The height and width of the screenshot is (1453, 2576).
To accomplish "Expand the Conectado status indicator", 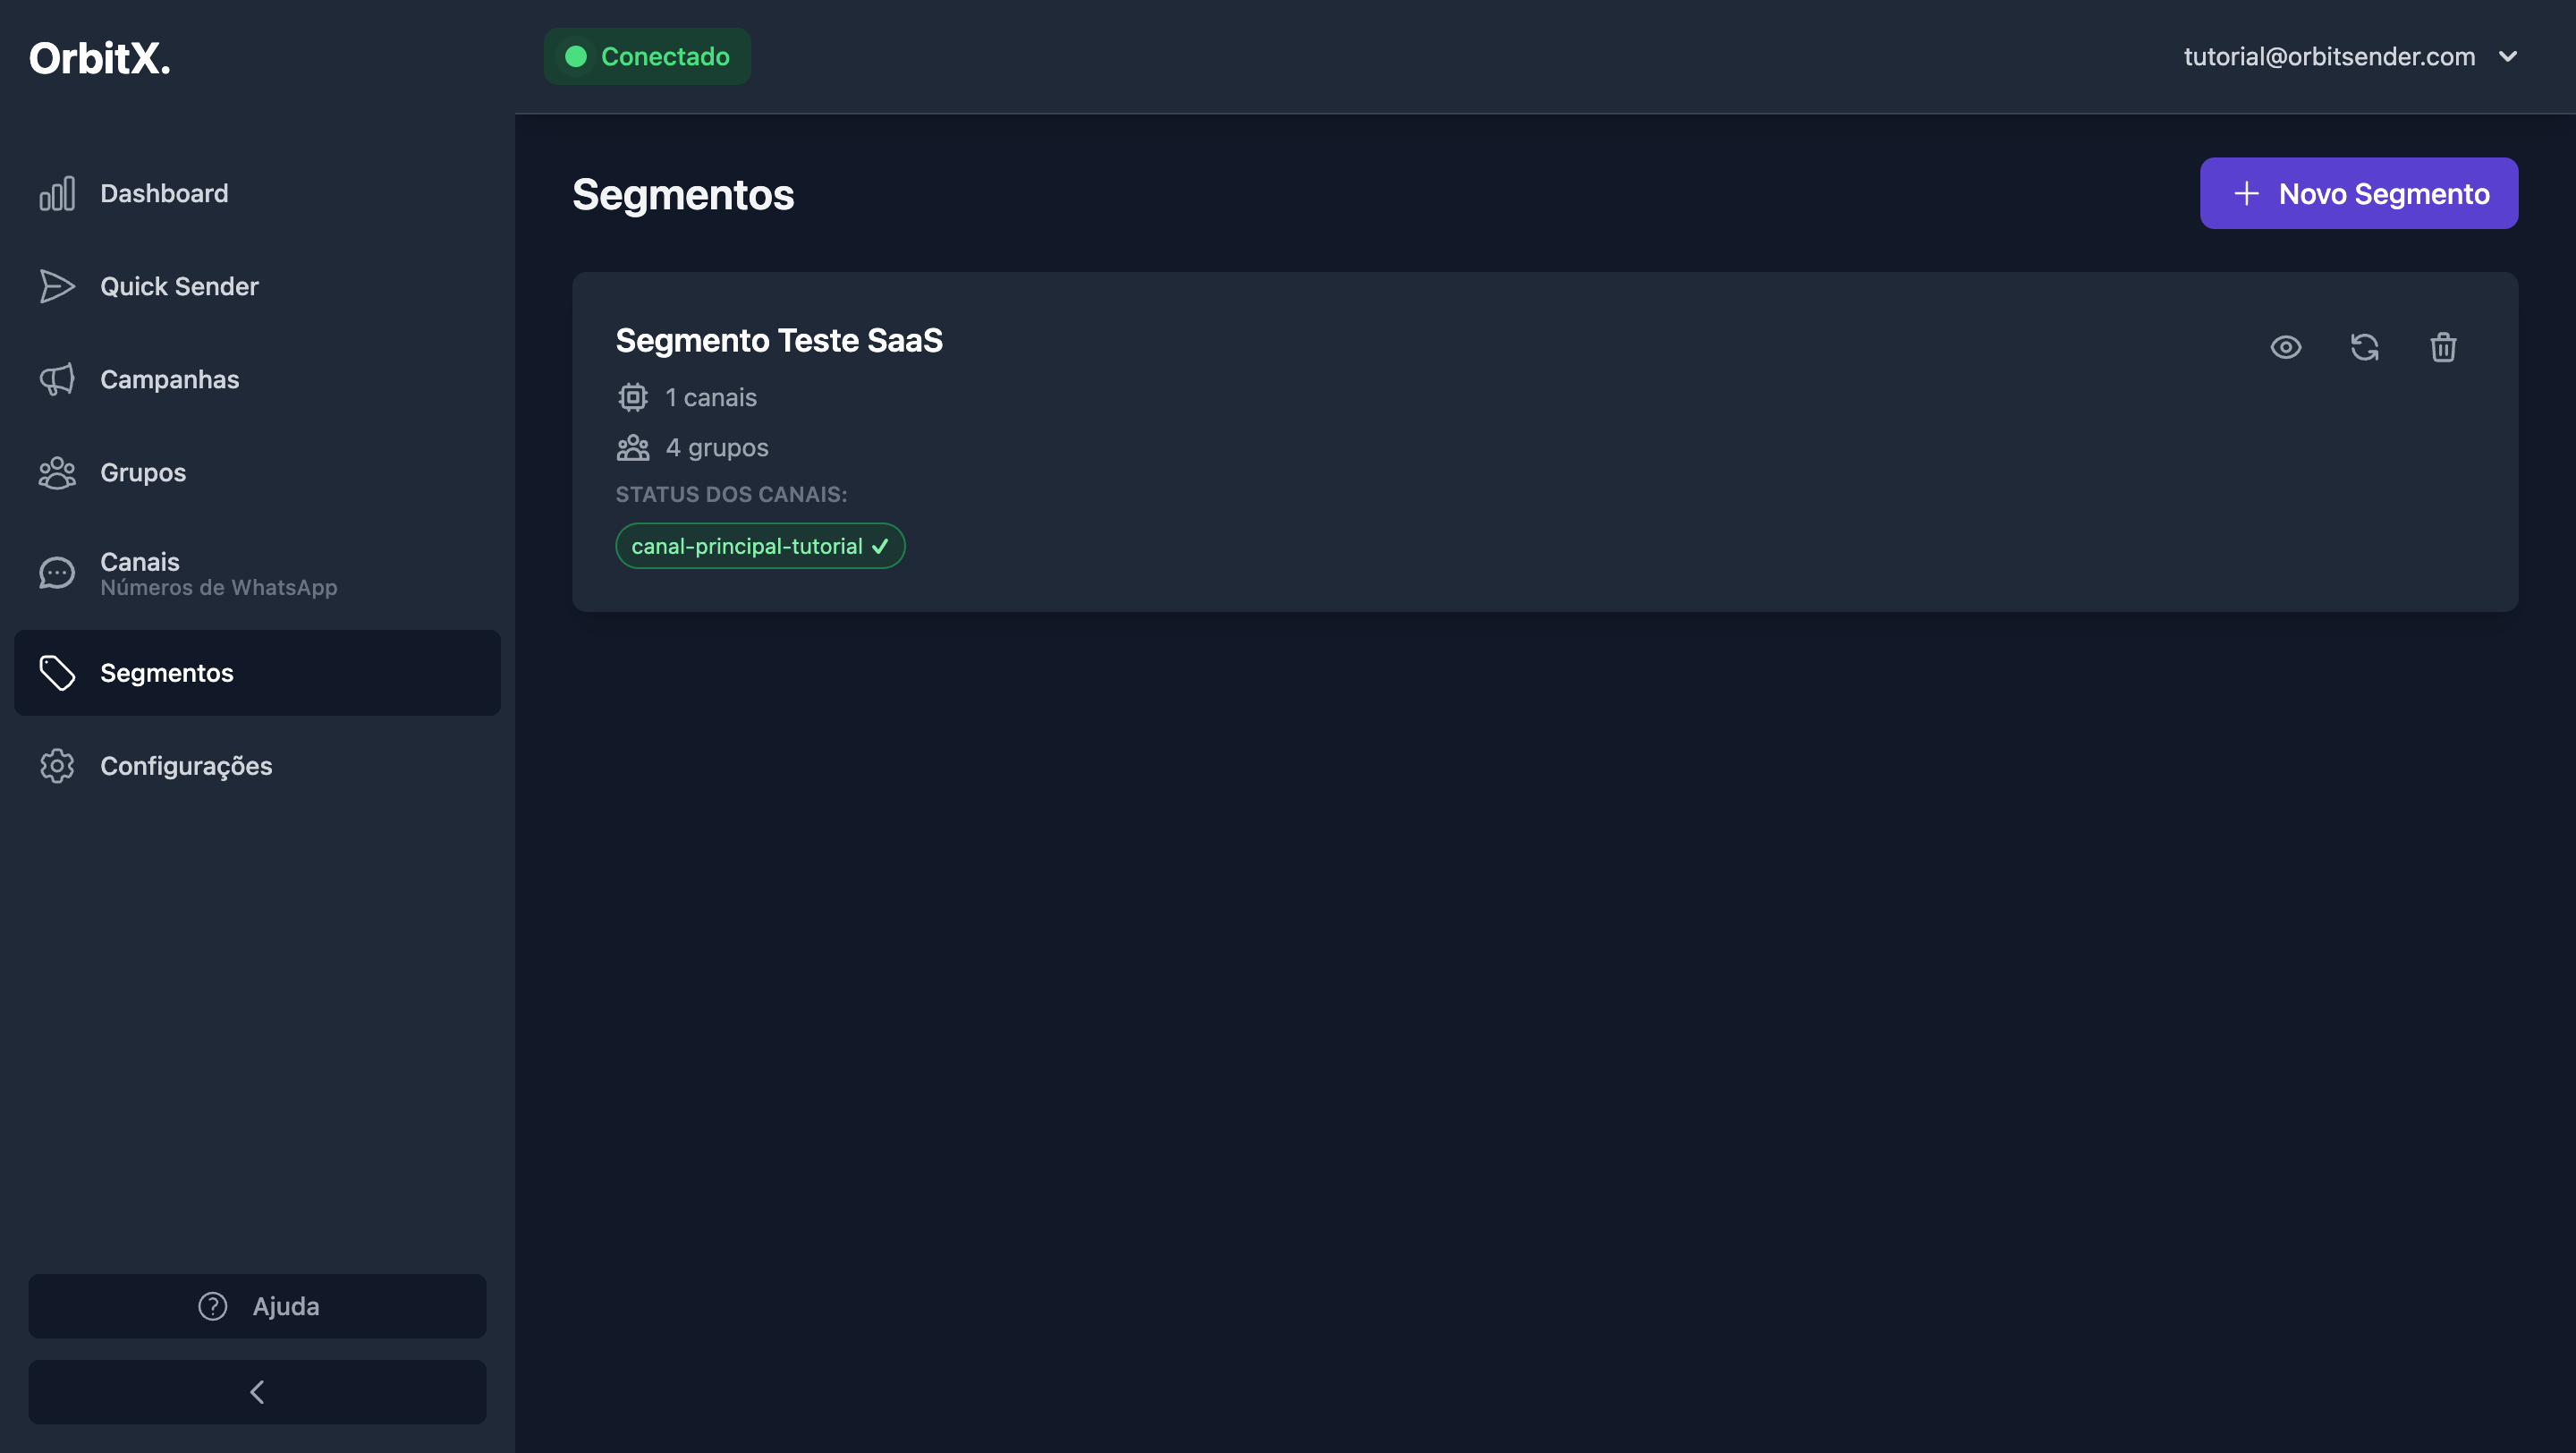I will pos(646,56).
